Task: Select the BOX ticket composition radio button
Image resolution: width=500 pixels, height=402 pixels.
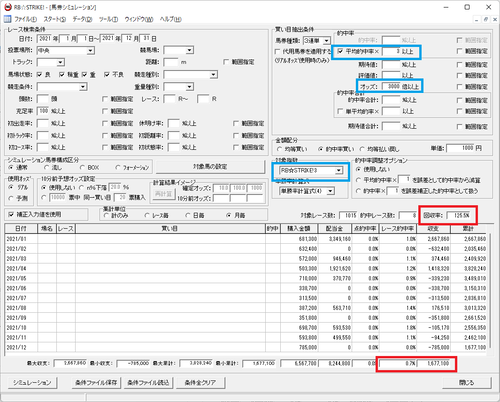Action: click(82, 167)
